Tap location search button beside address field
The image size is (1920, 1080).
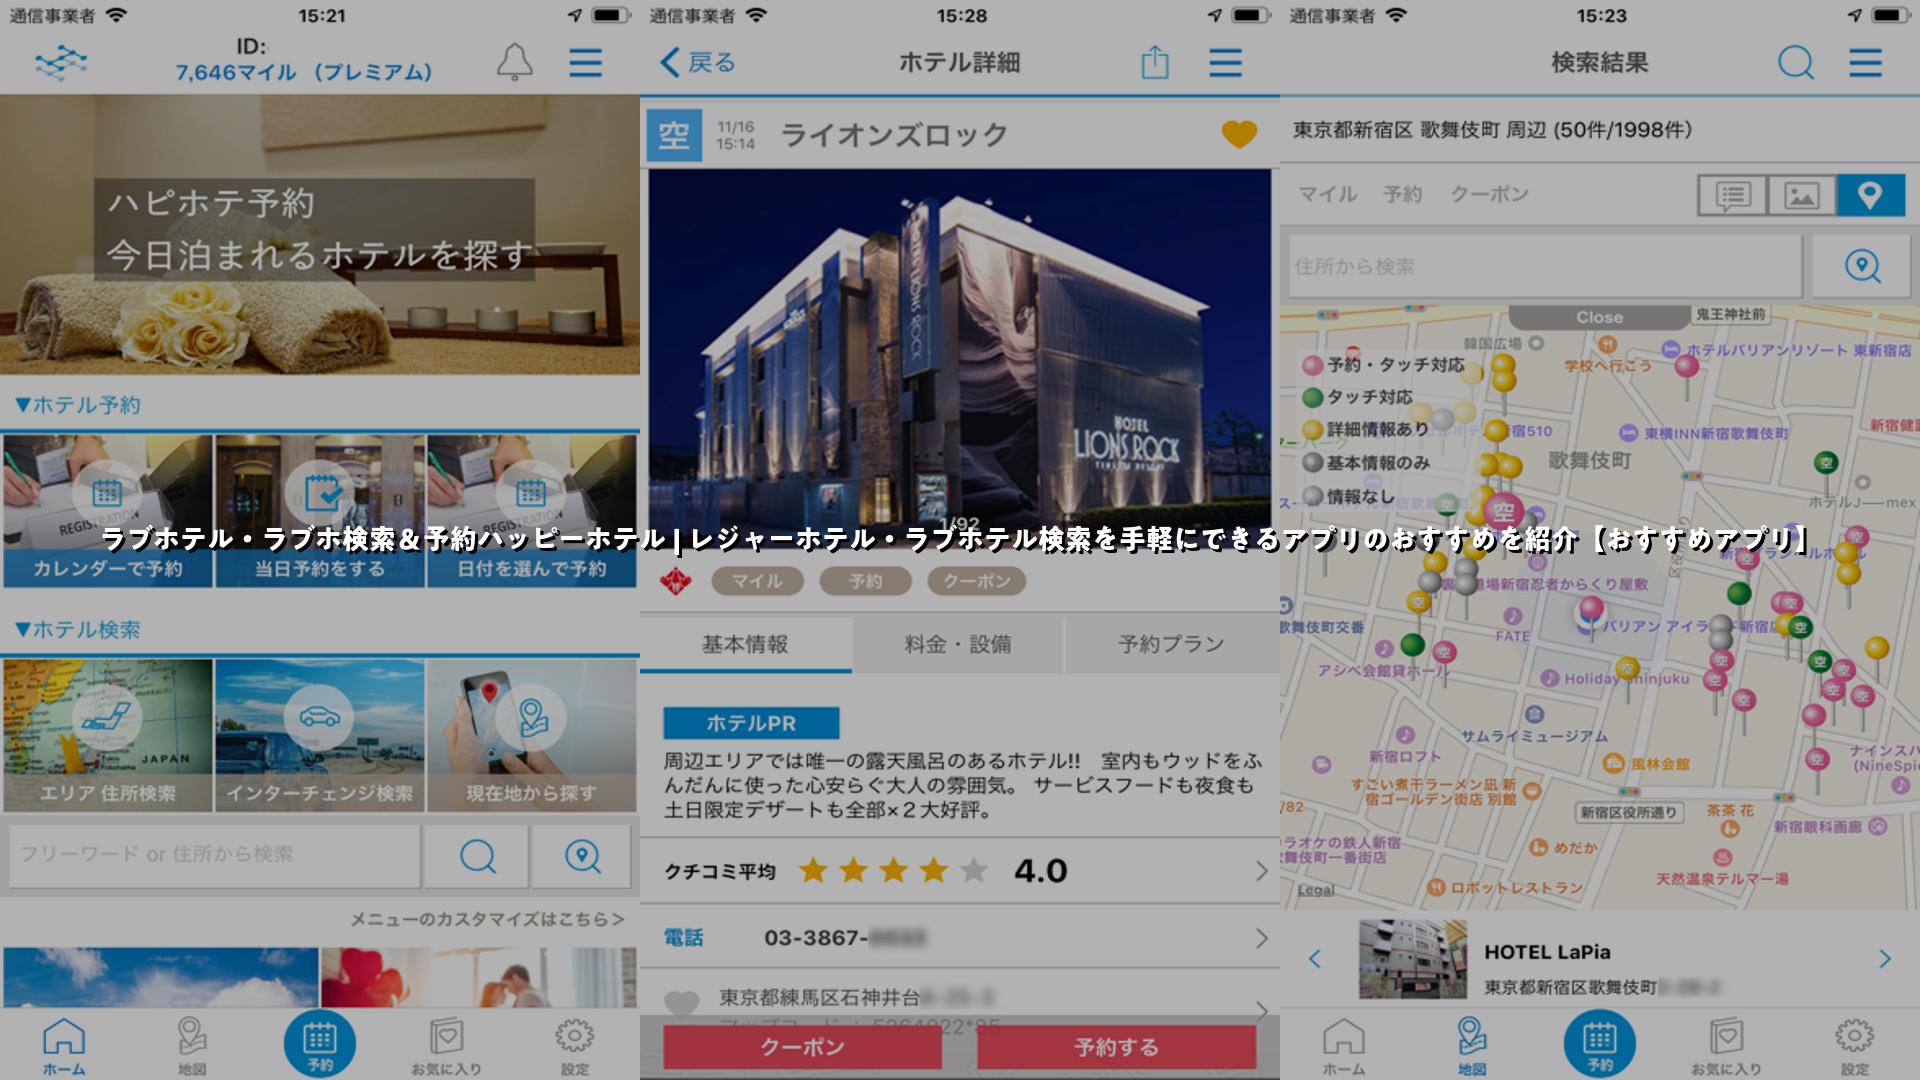(x=1862, y=266)
